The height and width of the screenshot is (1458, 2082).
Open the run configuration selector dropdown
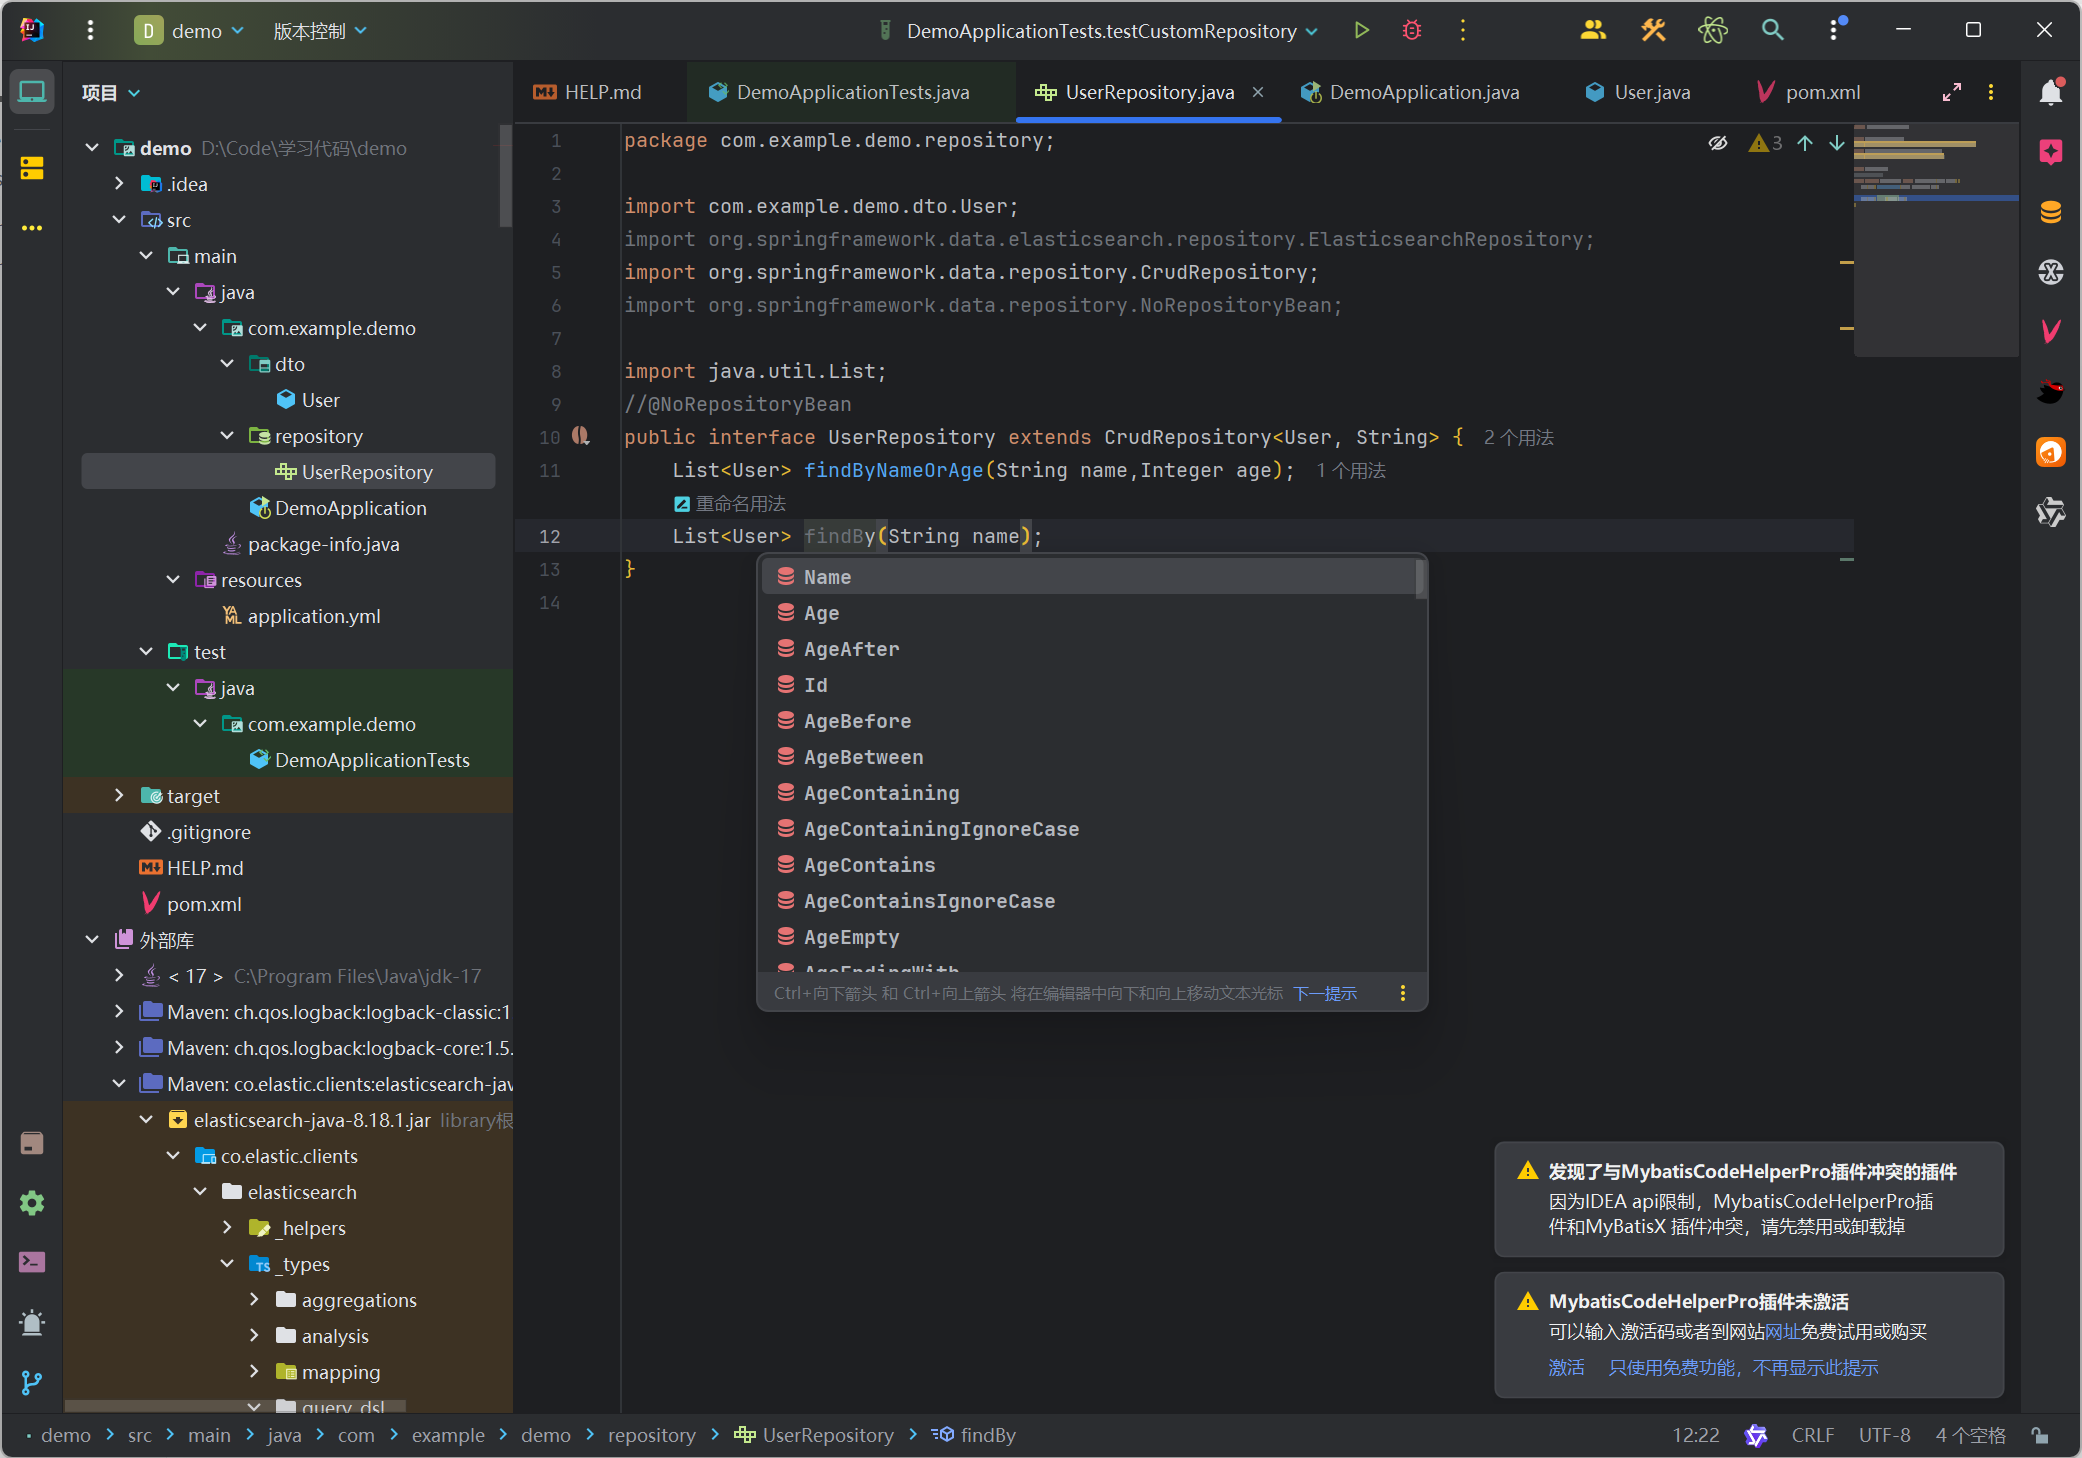(1099, 31)
